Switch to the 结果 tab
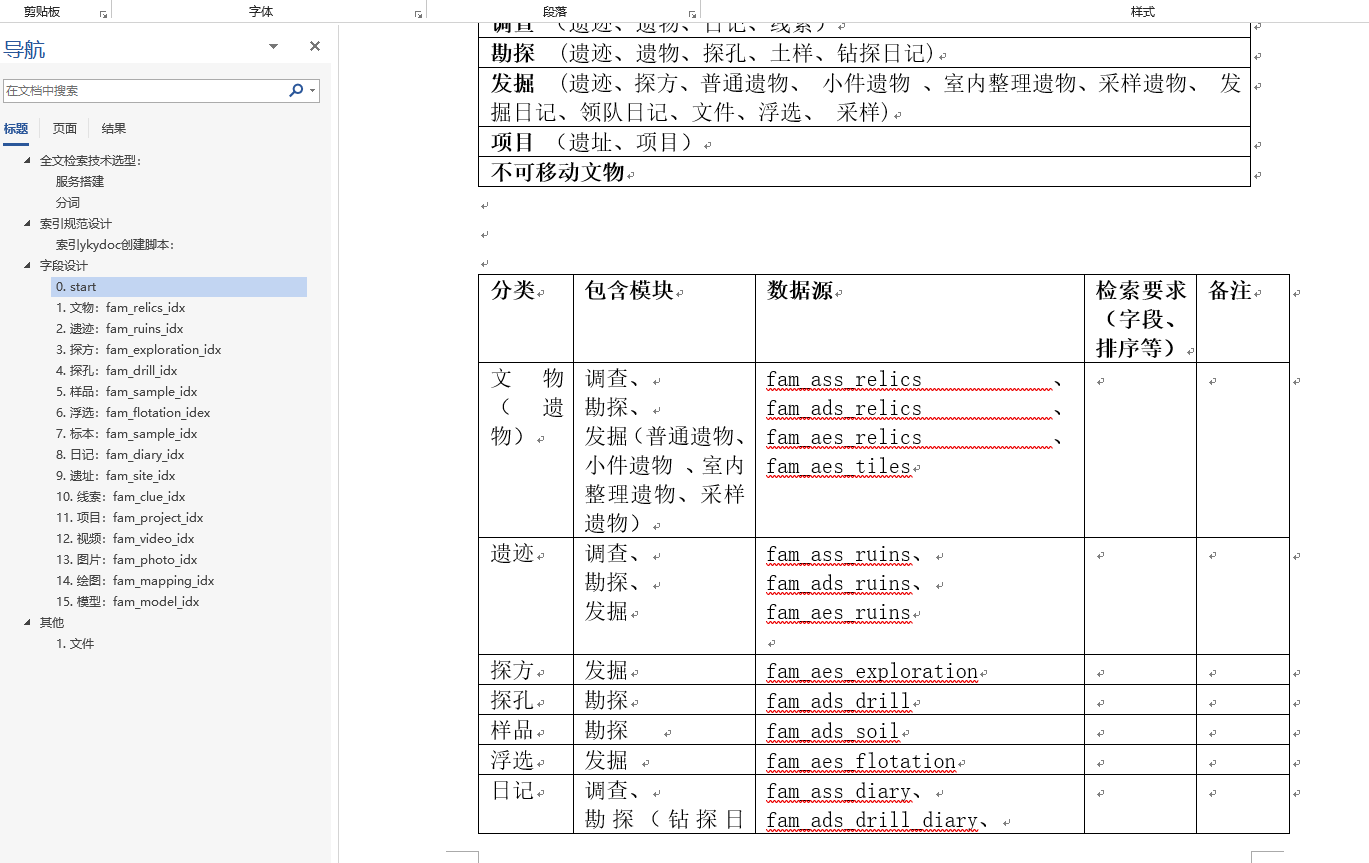1369x863 pixels. tap(114, 128)
